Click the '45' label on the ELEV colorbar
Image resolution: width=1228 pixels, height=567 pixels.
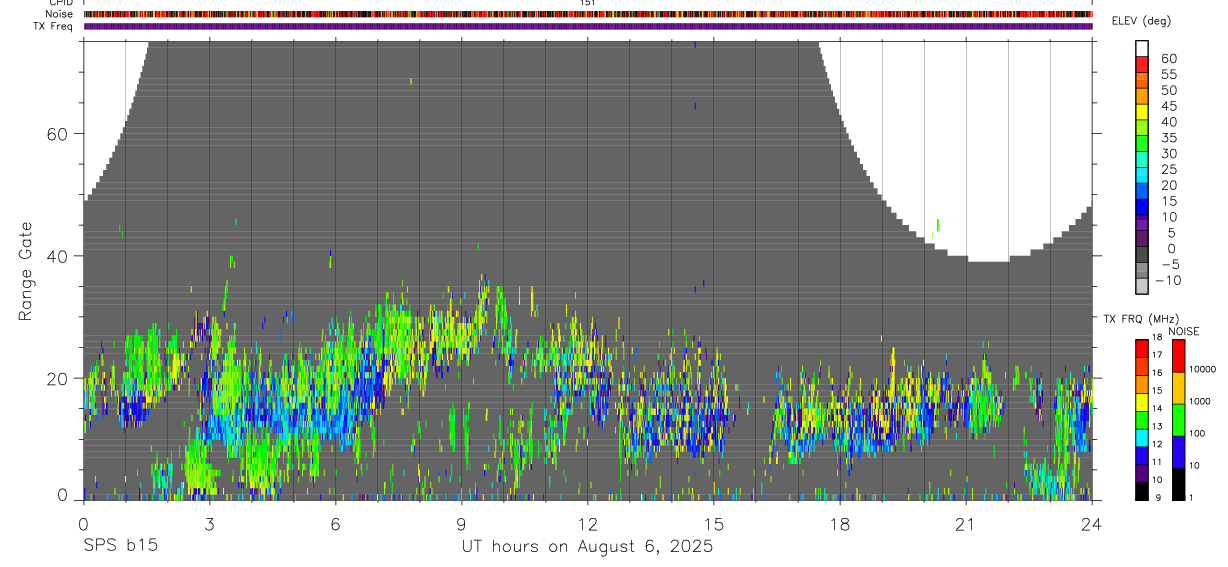1167,106
